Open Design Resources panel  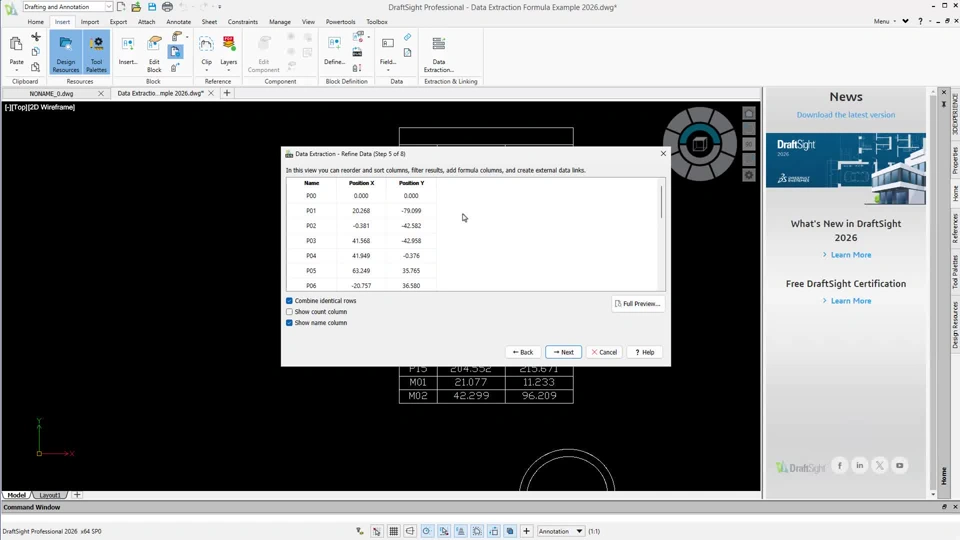coord(66,54)
